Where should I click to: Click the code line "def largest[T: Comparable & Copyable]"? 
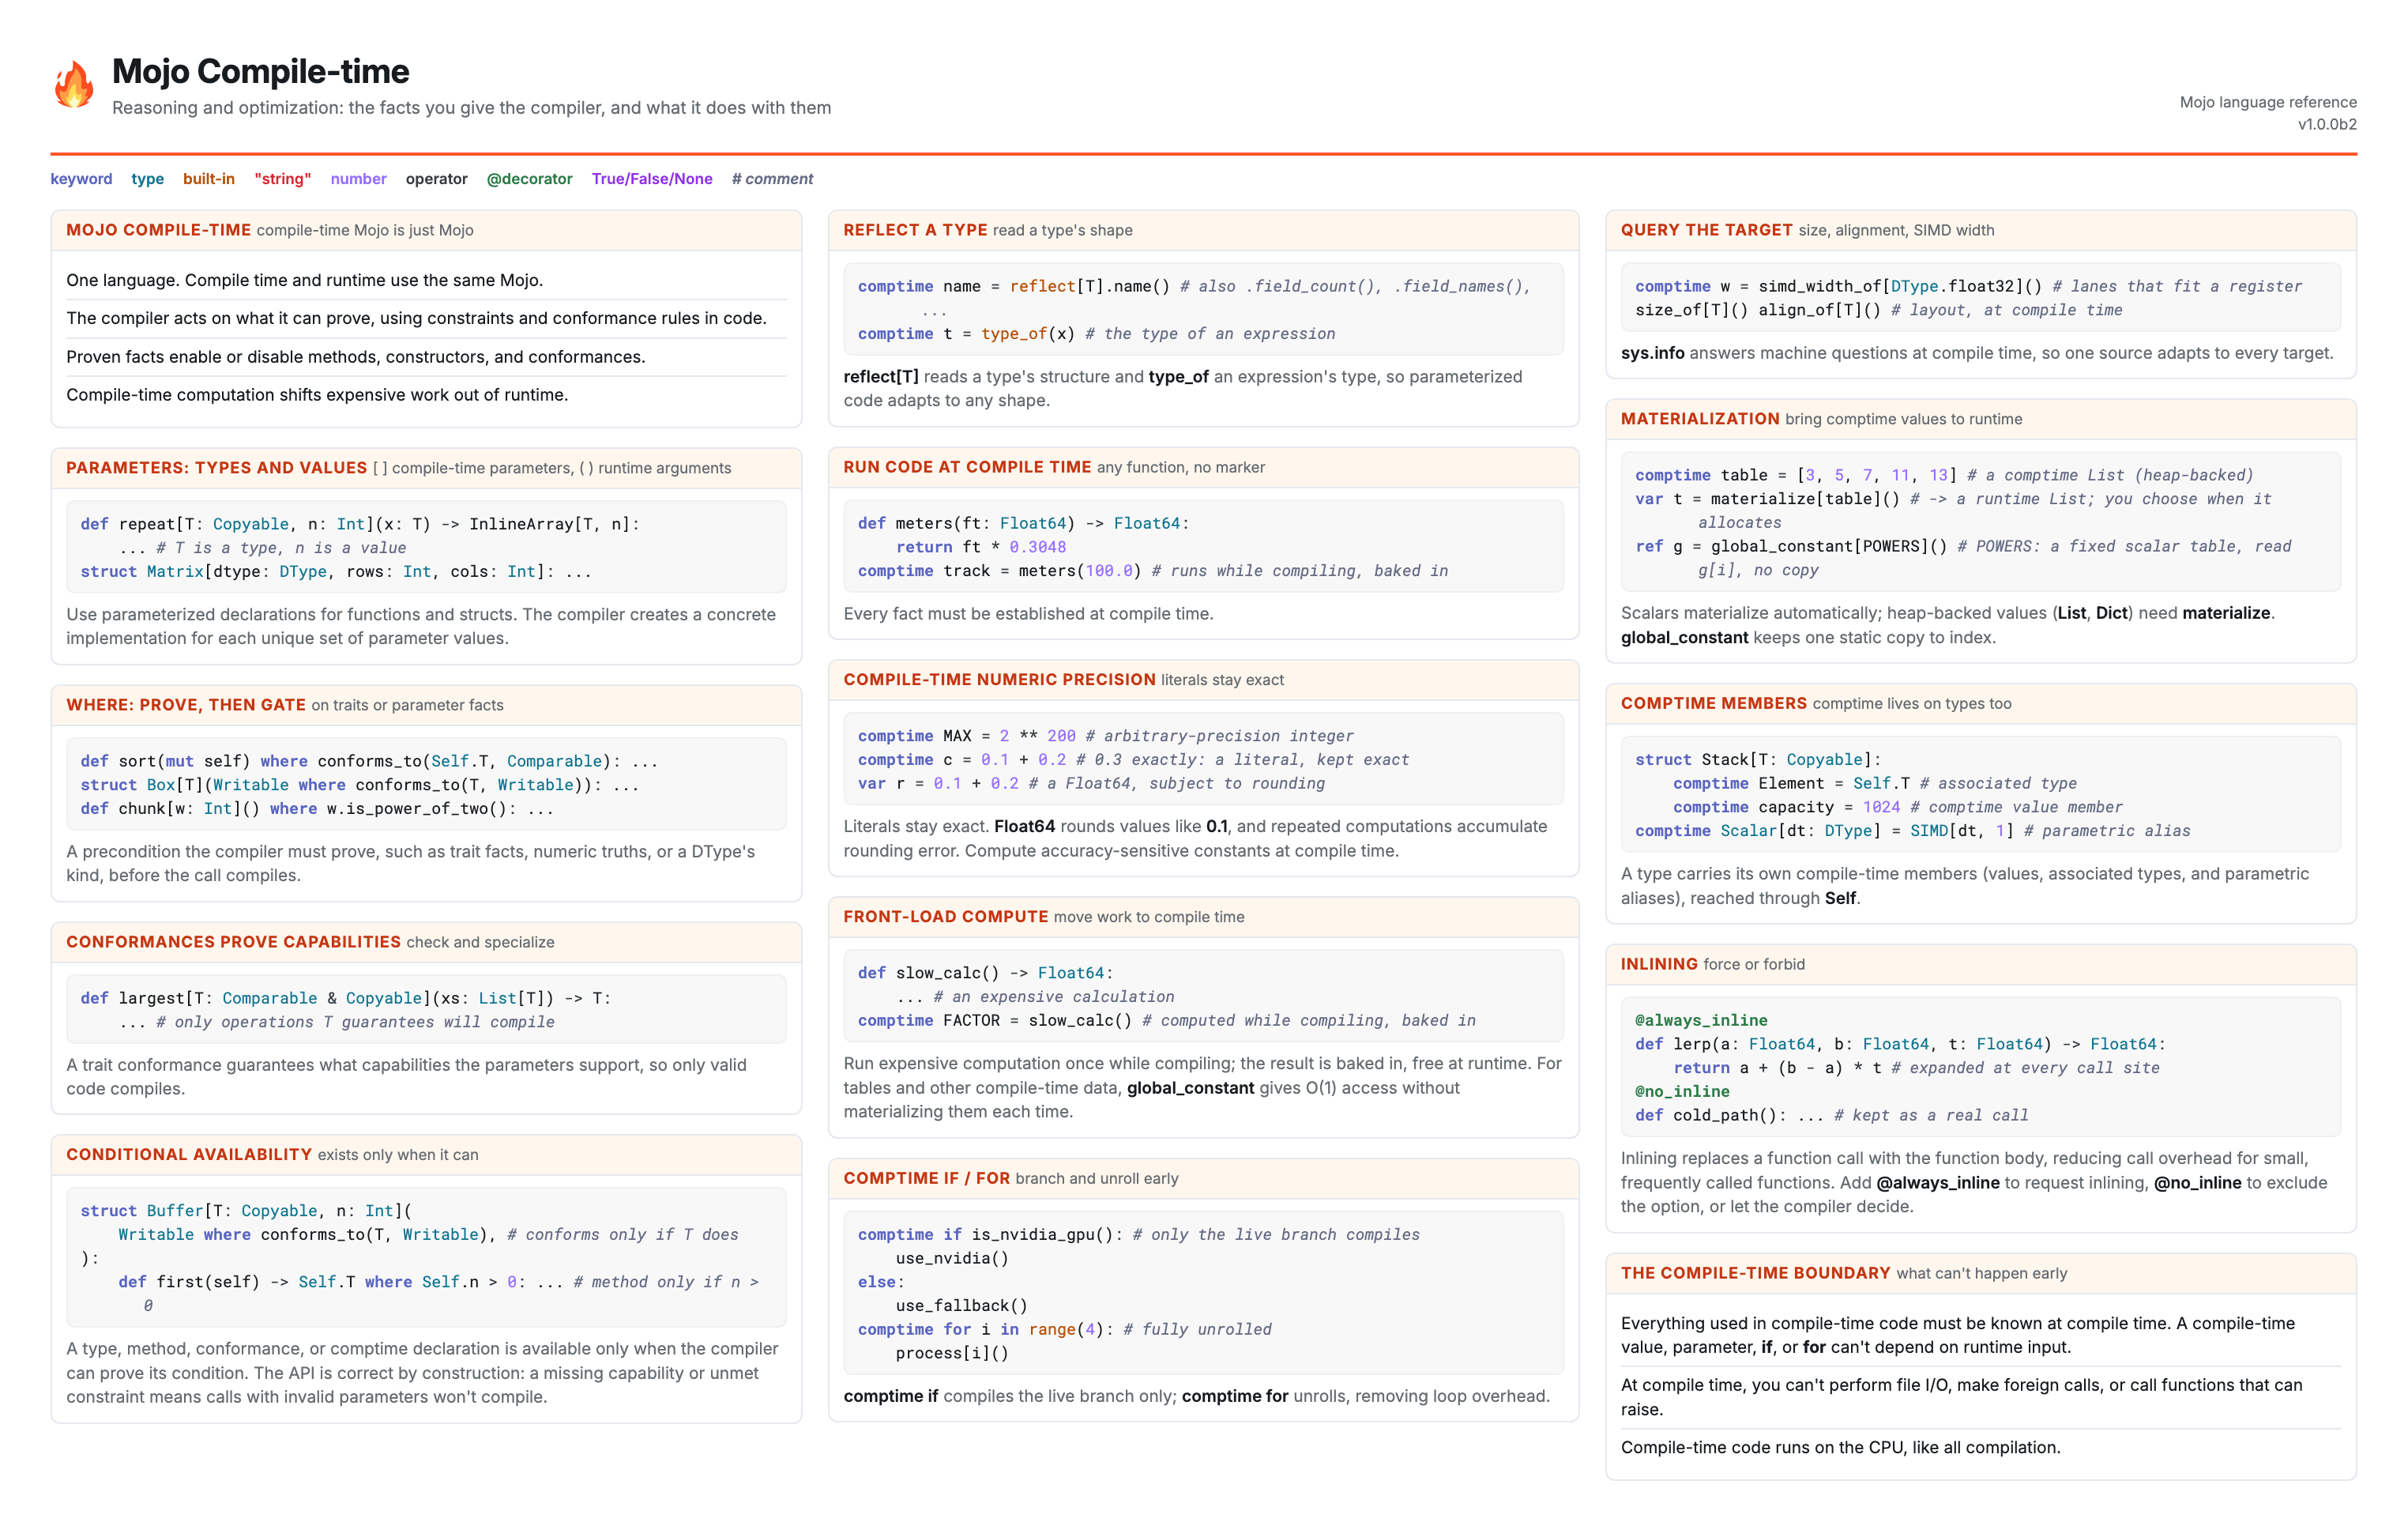[x=345, y=998]
